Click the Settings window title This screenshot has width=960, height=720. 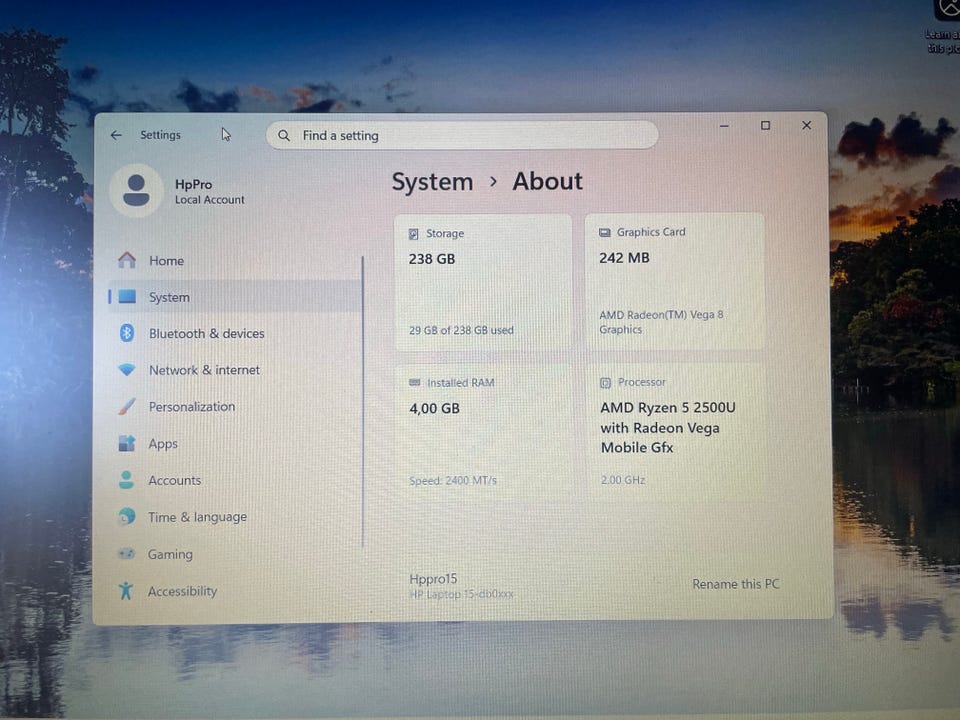[x=160, y=135]
